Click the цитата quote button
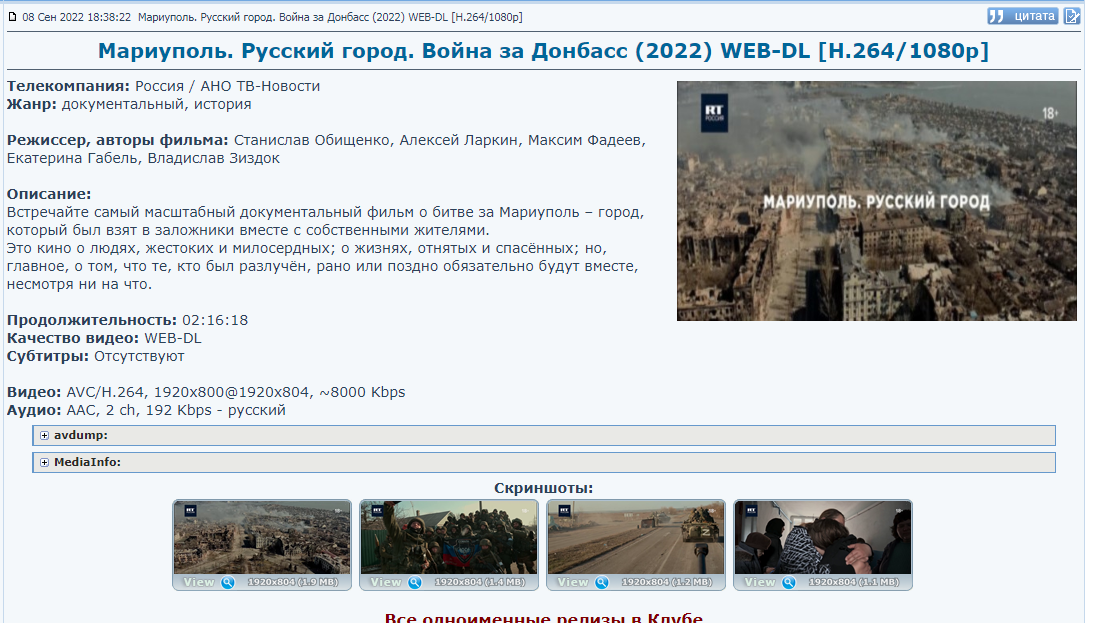This screenshot has height=623, width=1098. coord(1022,16)
